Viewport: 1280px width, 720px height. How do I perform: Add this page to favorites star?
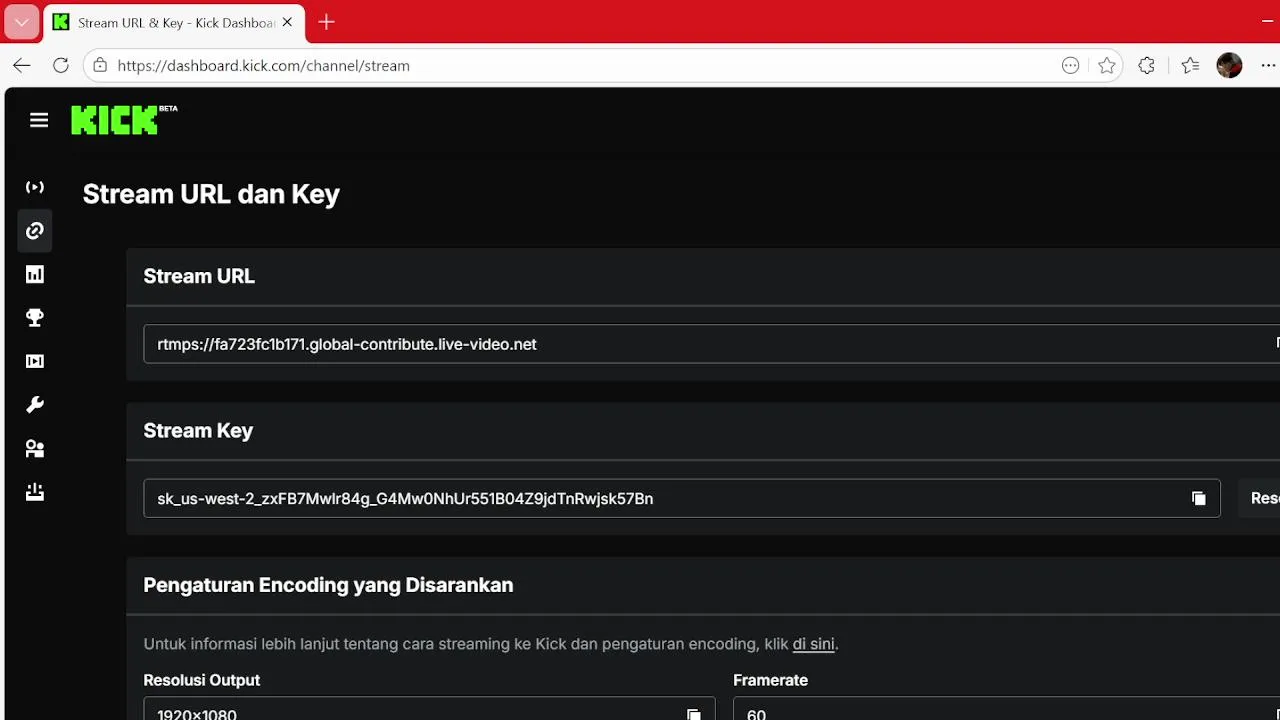1106,66
